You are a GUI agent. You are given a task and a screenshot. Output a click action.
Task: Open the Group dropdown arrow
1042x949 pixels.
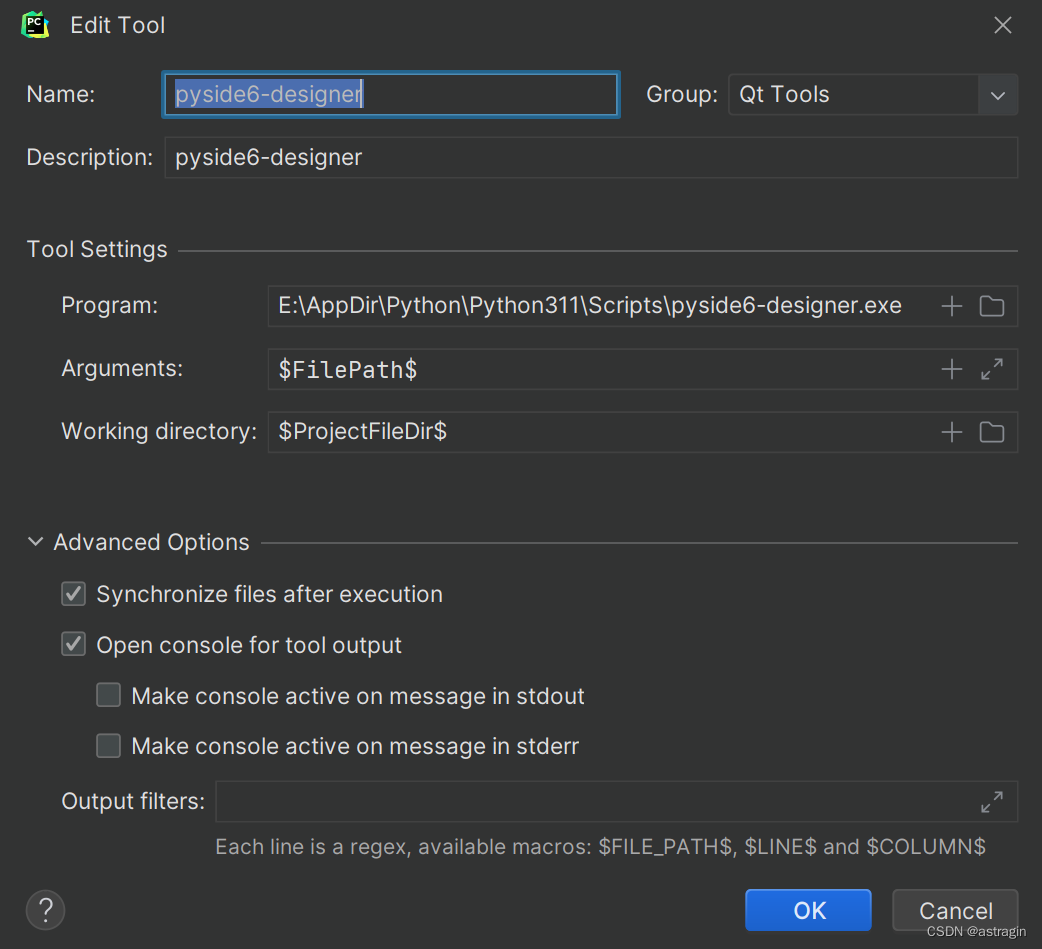(997, 95)
